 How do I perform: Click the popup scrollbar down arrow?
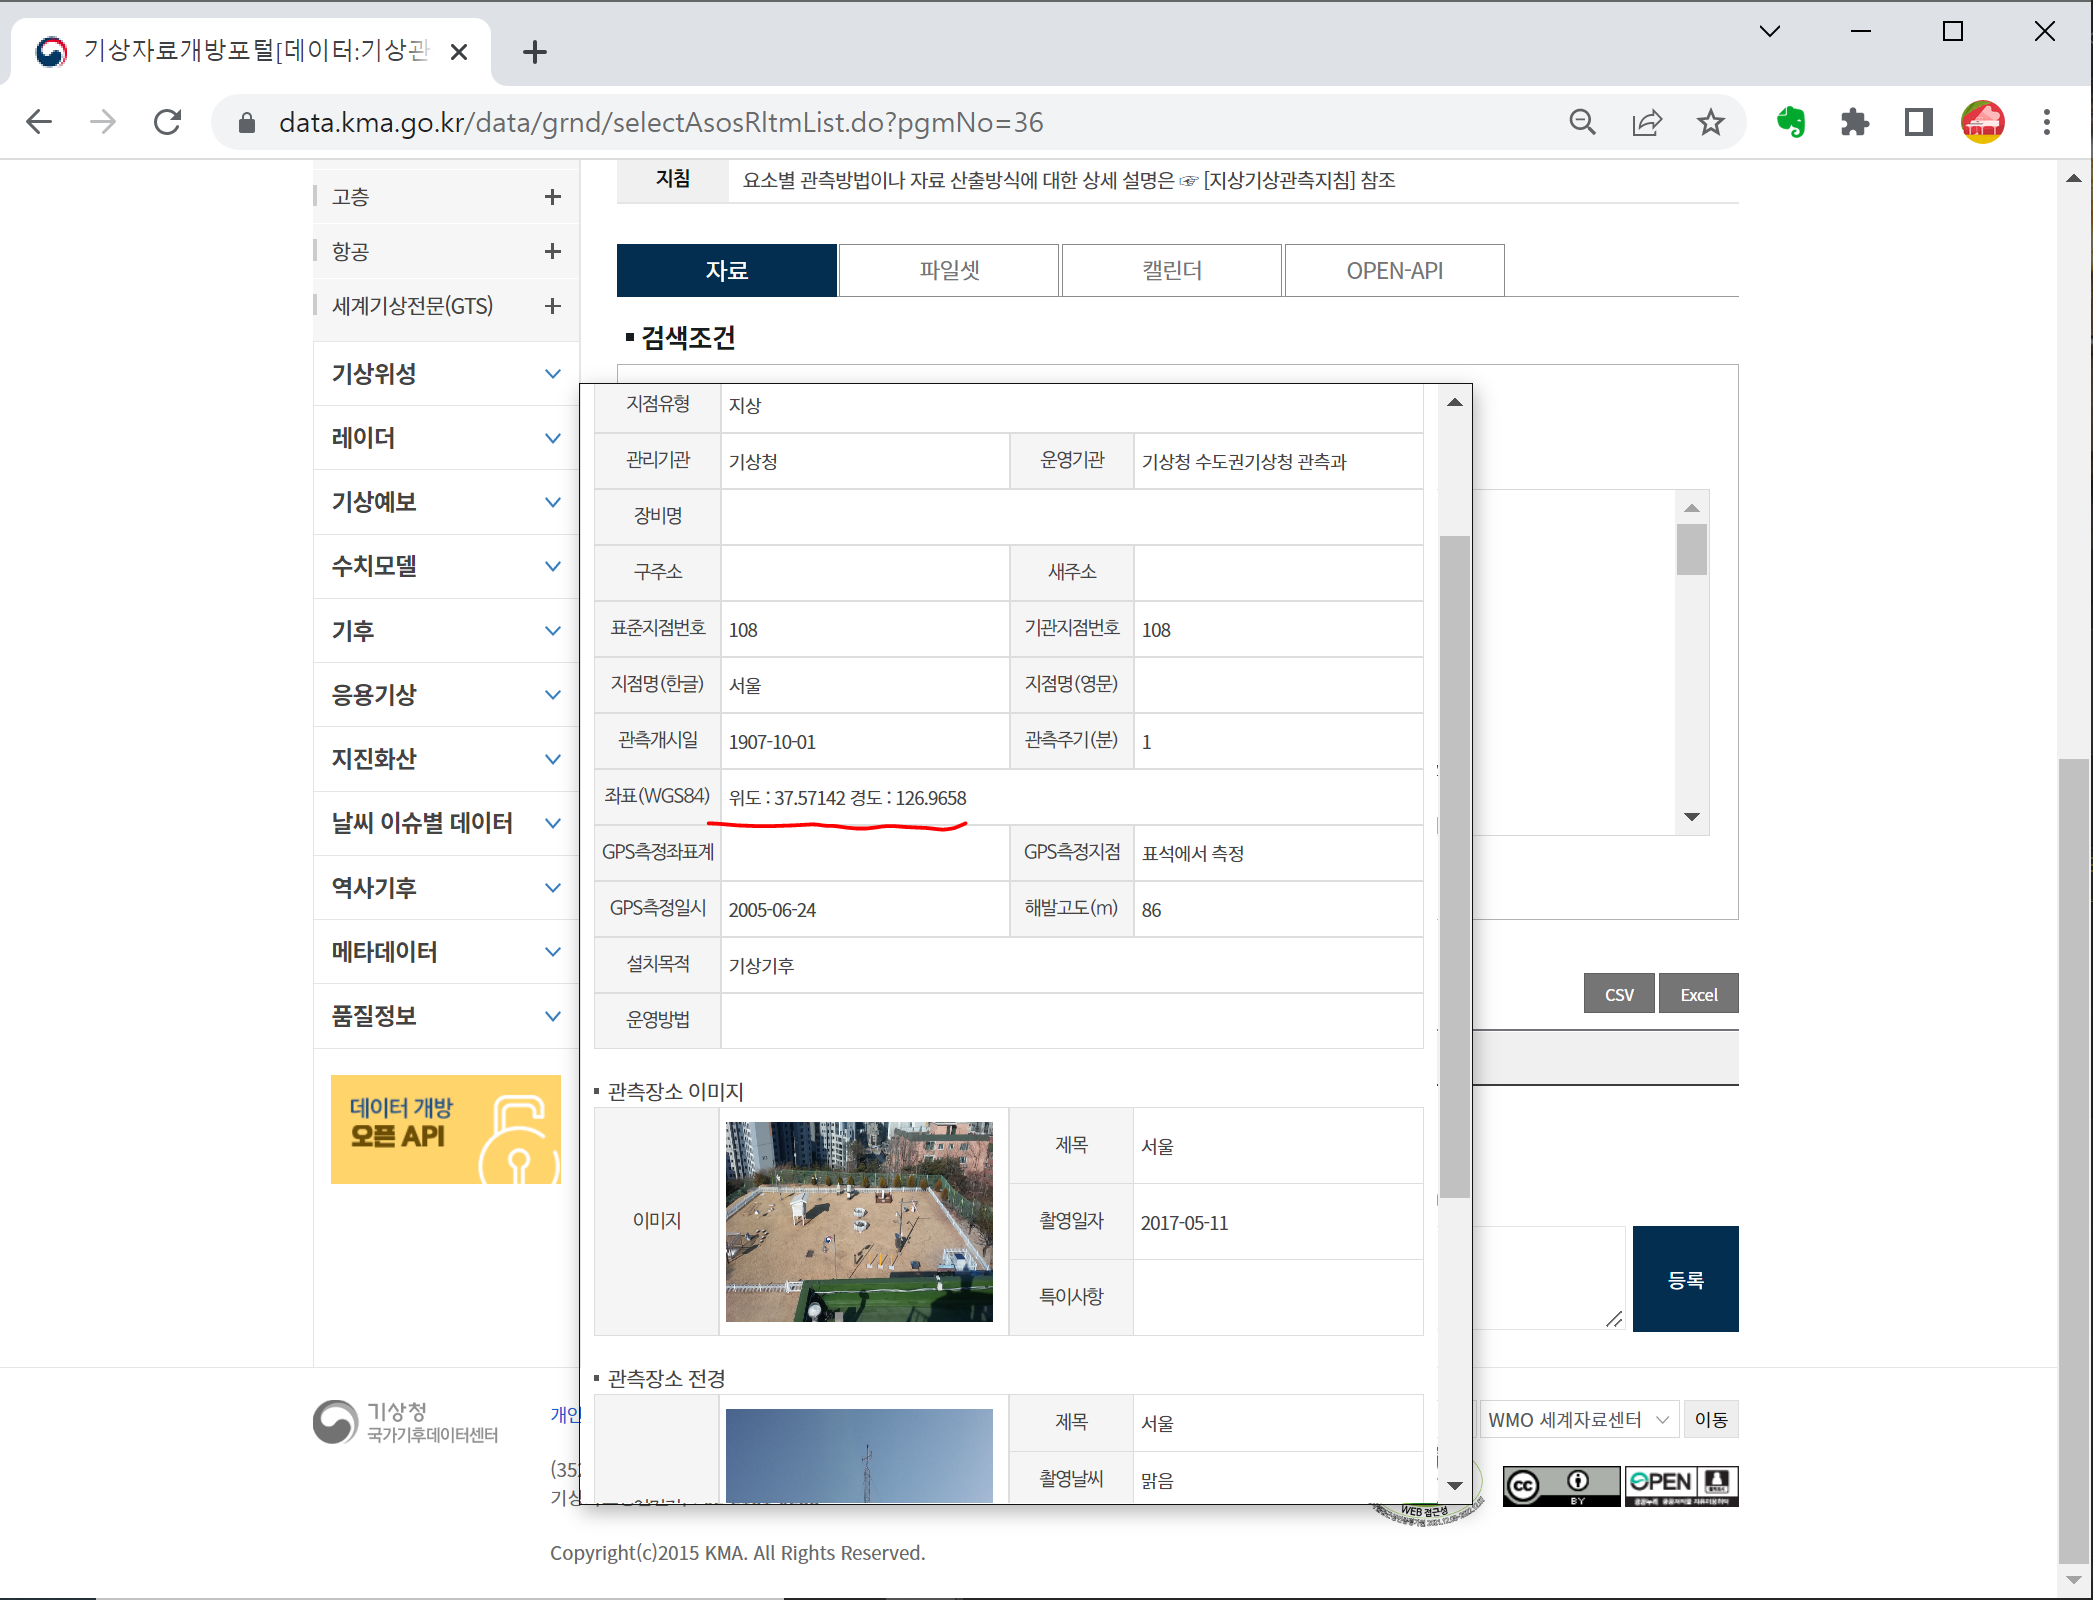coord(1455,1486)
